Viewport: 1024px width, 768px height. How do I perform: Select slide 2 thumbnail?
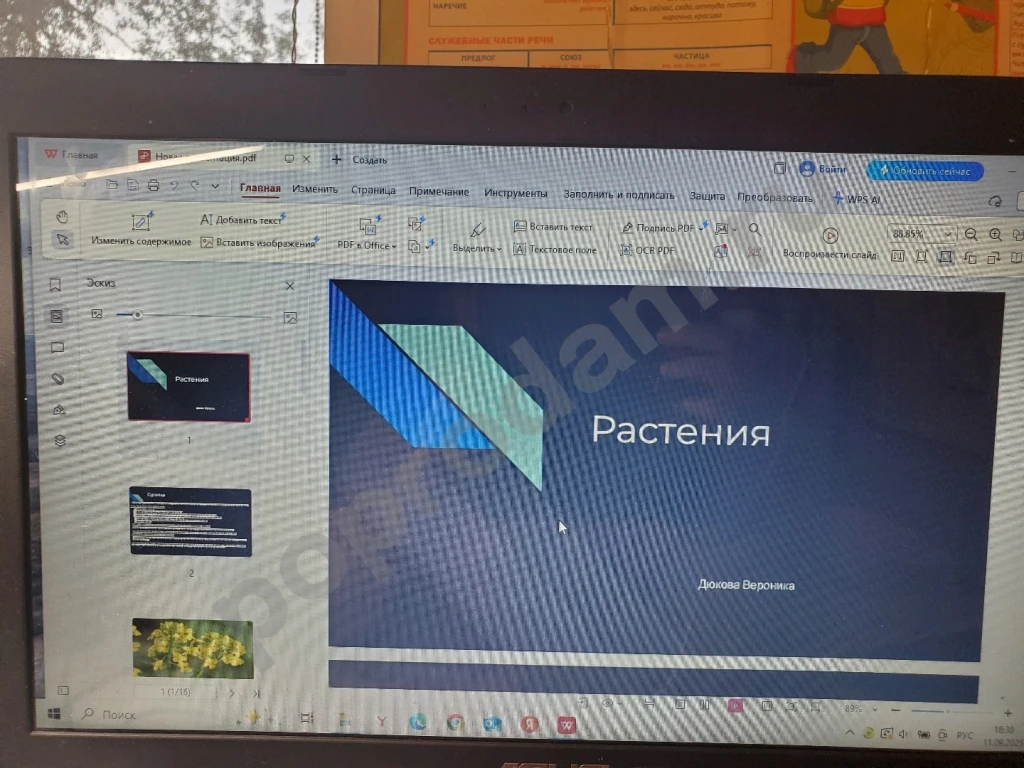190,521
